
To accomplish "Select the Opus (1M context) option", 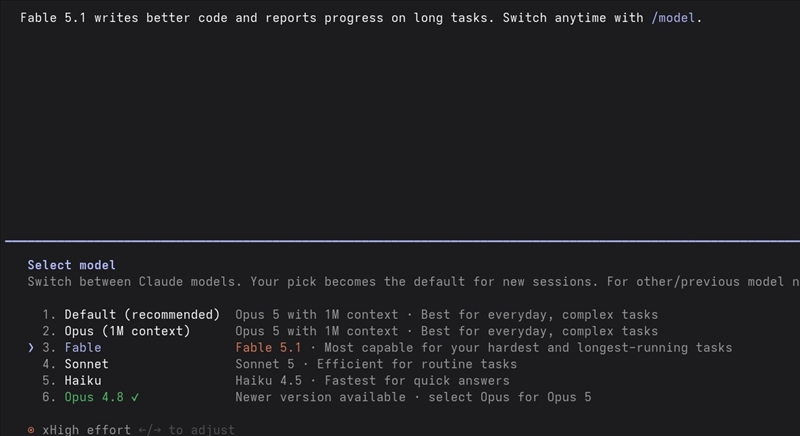I will [x=127, y=331].
